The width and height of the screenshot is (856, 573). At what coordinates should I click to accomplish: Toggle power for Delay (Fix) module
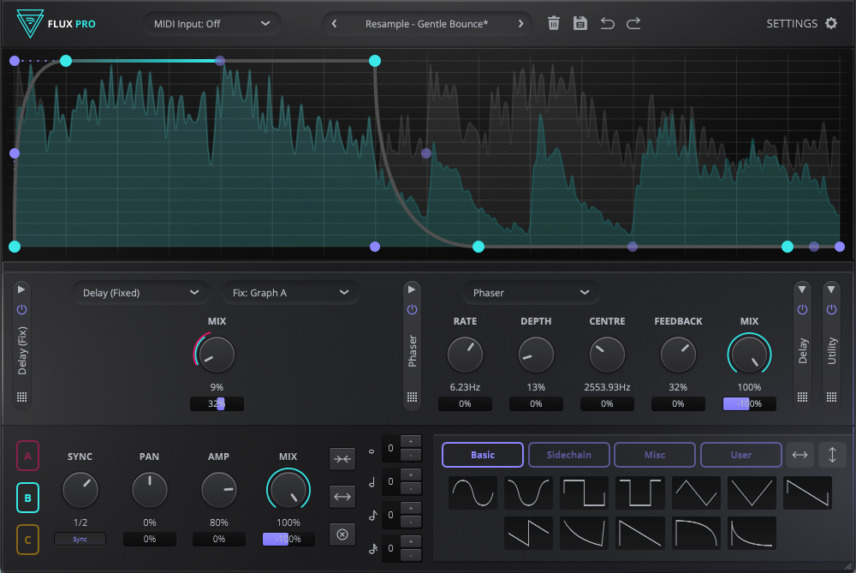(22, 309)
